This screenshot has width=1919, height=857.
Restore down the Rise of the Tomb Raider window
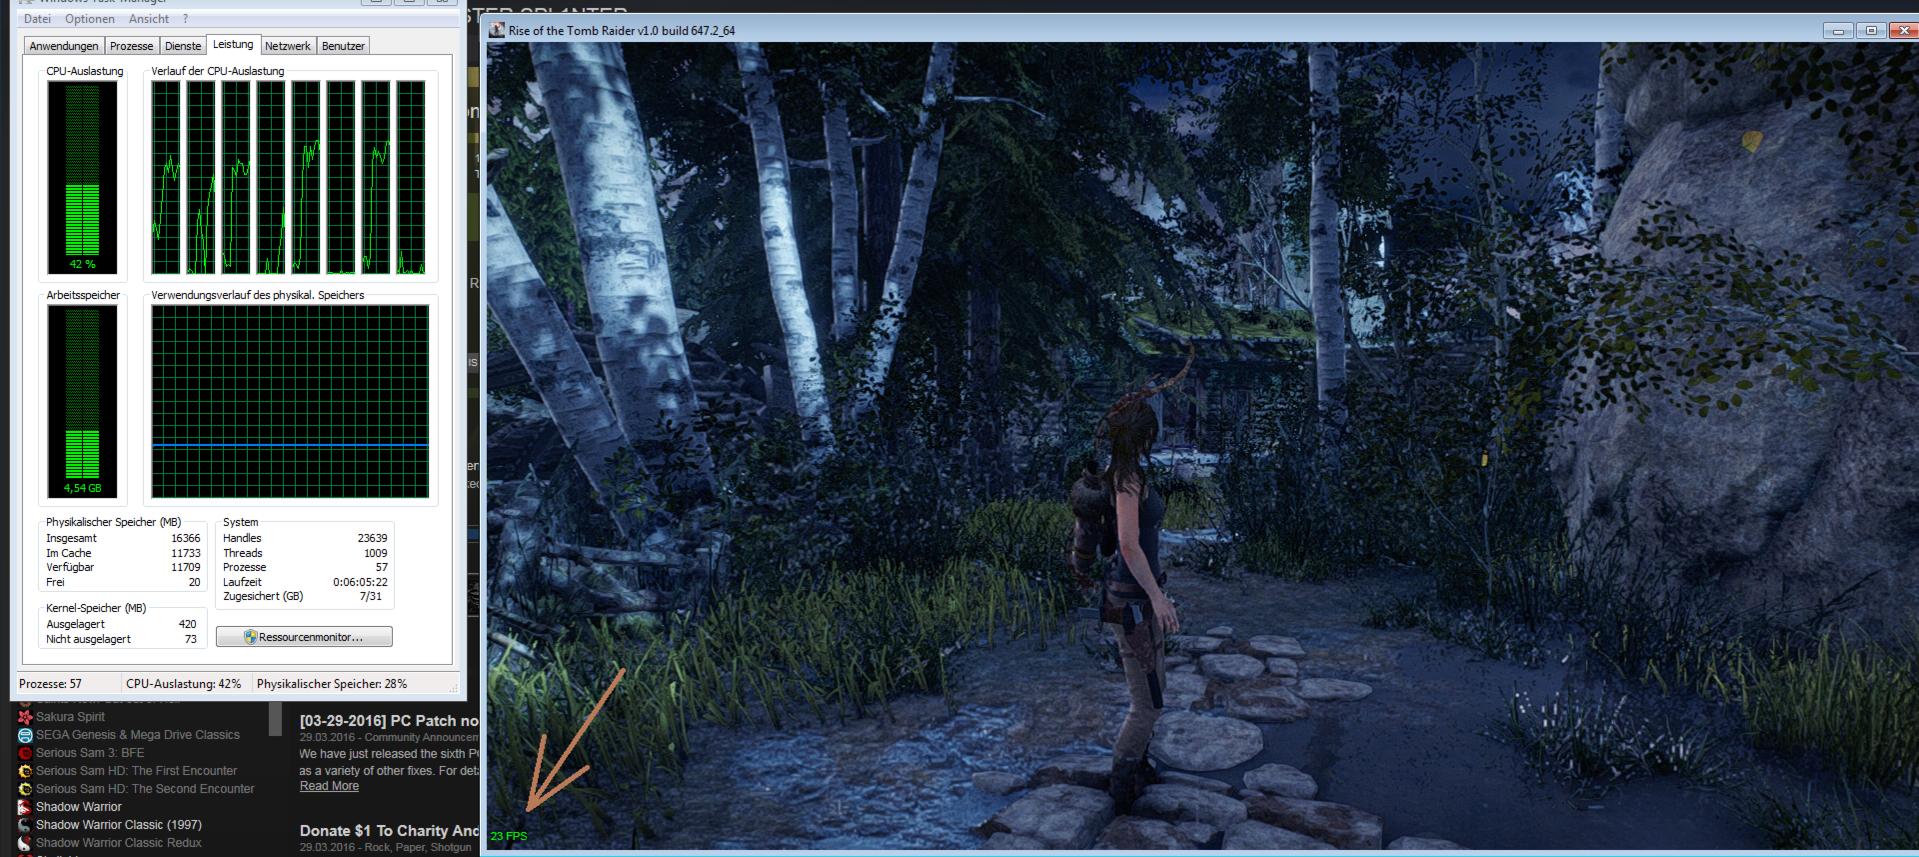coord(1871,31)
